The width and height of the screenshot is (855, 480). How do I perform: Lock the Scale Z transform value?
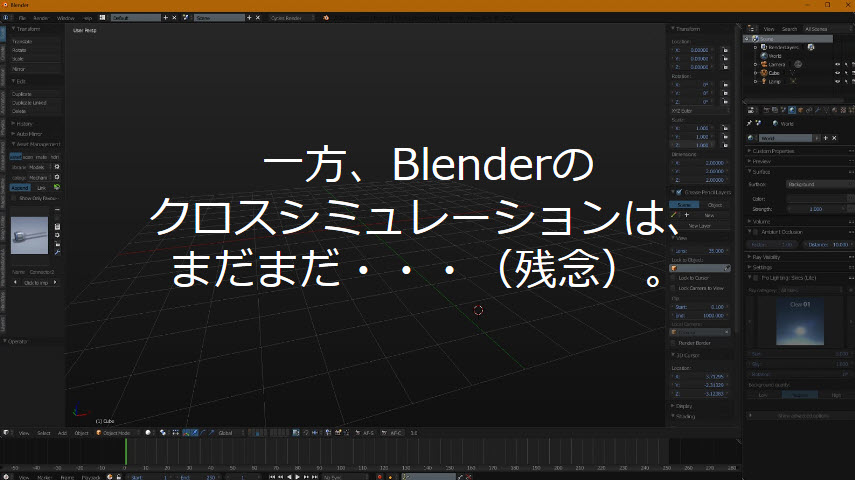(725, 145)
